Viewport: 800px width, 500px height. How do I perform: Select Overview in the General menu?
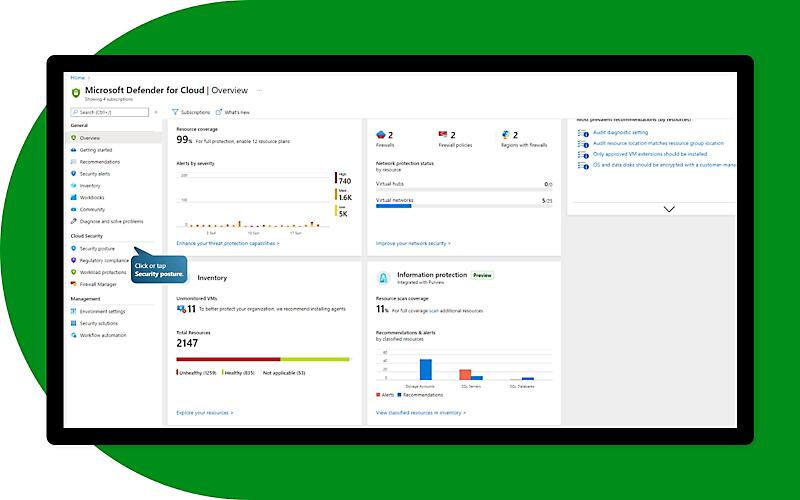[x=90, y=138]
